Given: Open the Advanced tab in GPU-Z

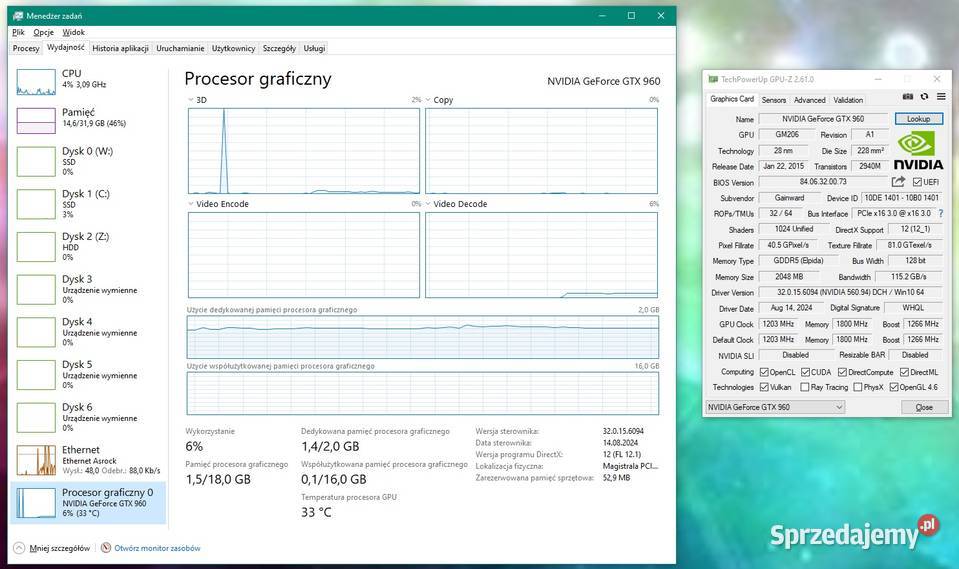Looking at the screenshot, I should coord(810,100).
